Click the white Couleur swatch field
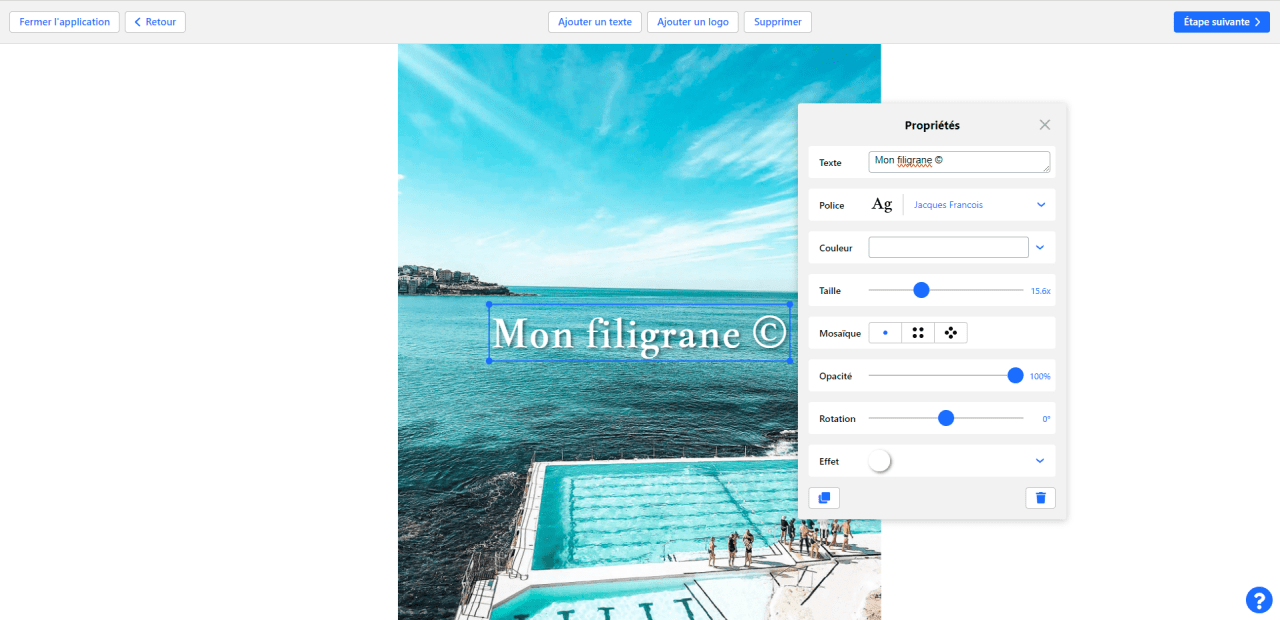Viewport: 1280px width, 620px height. pos(948,247)
